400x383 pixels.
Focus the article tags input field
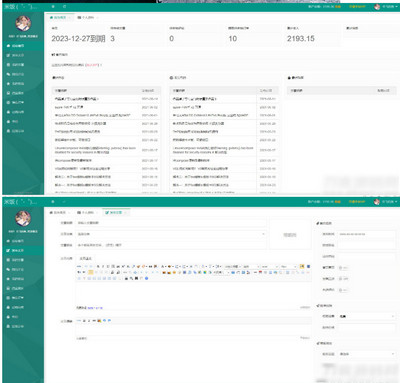point(171,245)
